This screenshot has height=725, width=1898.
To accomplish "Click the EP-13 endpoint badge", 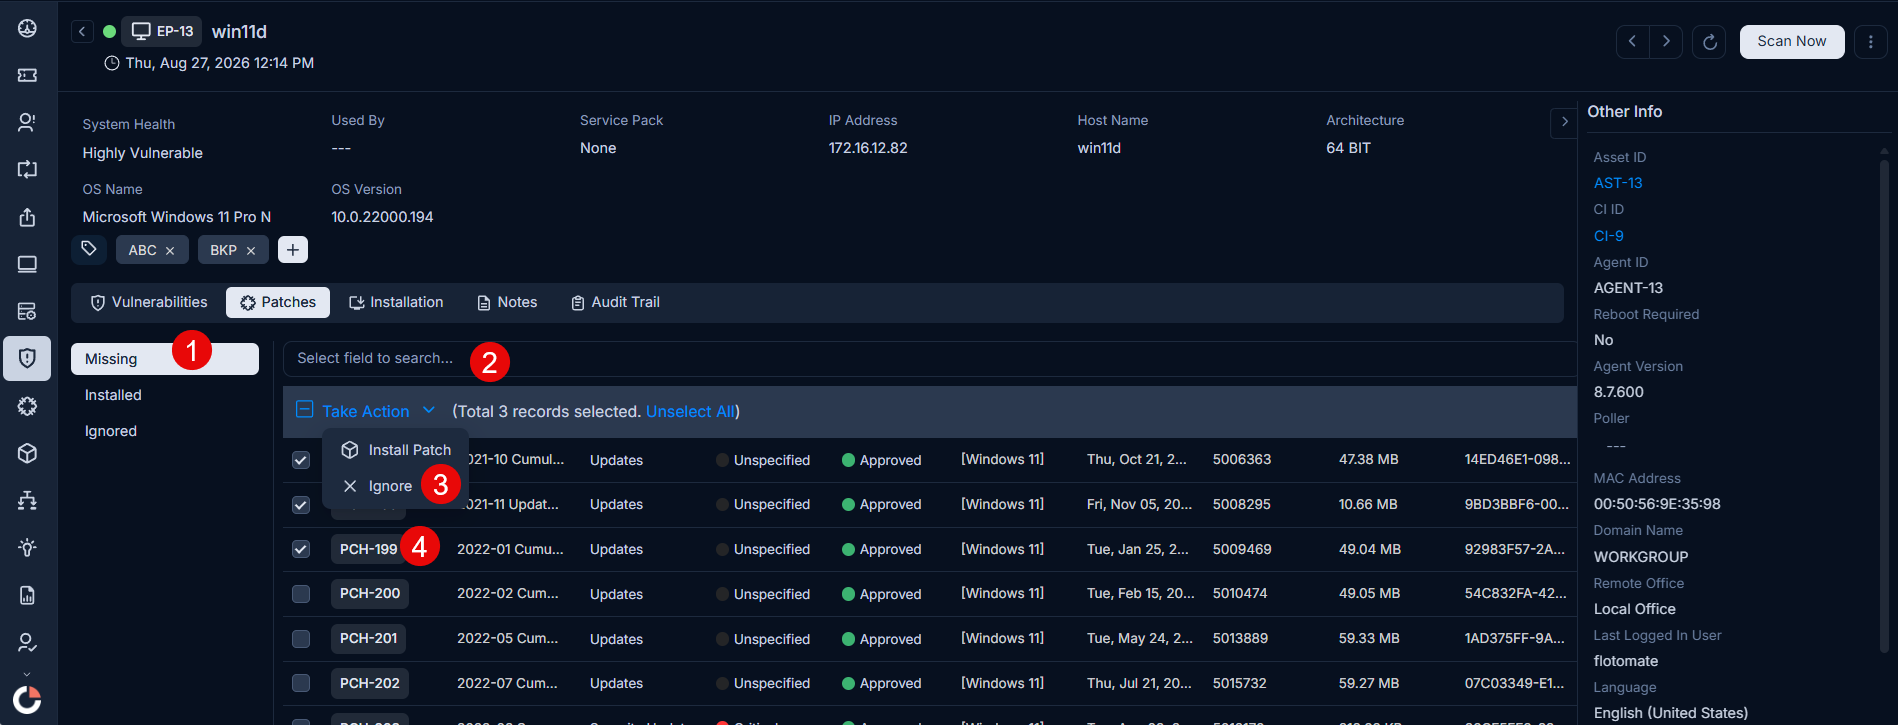I will click(162, 31).
